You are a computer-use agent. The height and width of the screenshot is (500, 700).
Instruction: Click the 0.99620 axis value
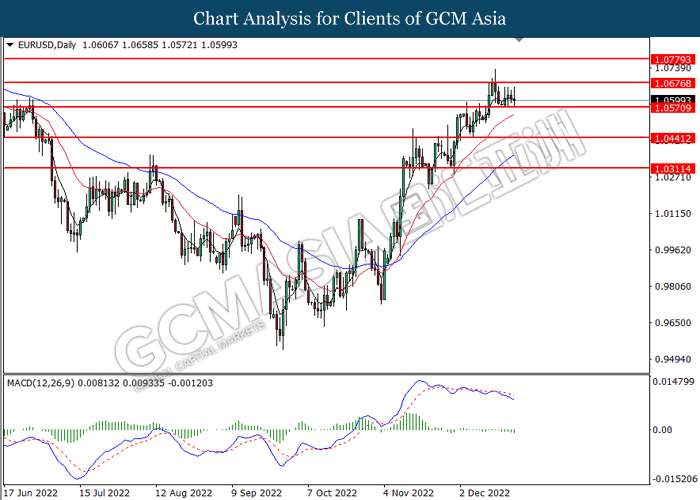(673, 250)
